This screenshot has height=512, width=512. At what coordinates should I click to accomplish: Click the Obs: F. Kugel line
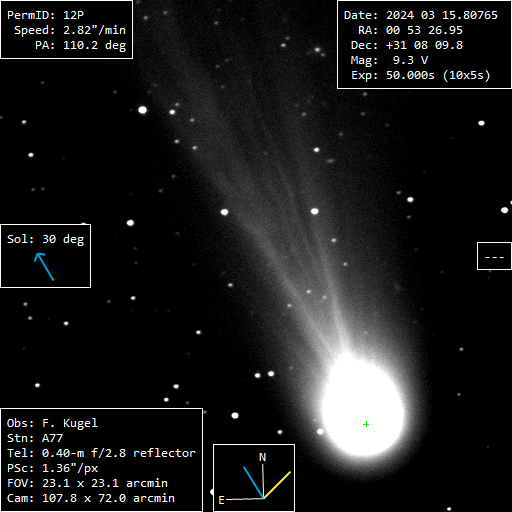[52, 423]
